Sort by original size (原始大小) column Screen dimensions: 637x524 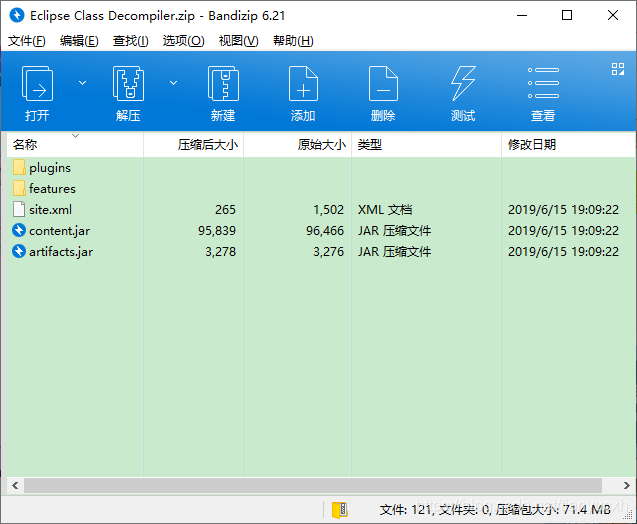click(x=297, y=145)
